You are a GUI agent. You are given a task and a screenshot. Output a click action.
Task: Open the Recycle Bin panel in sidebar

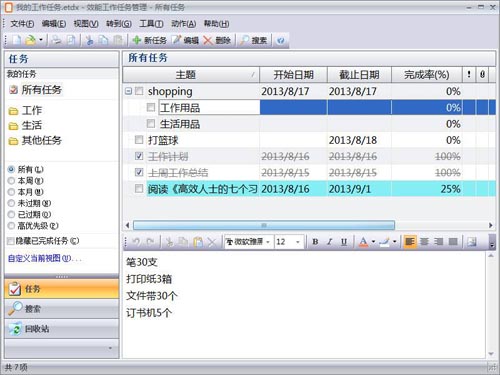click(62, 329)
